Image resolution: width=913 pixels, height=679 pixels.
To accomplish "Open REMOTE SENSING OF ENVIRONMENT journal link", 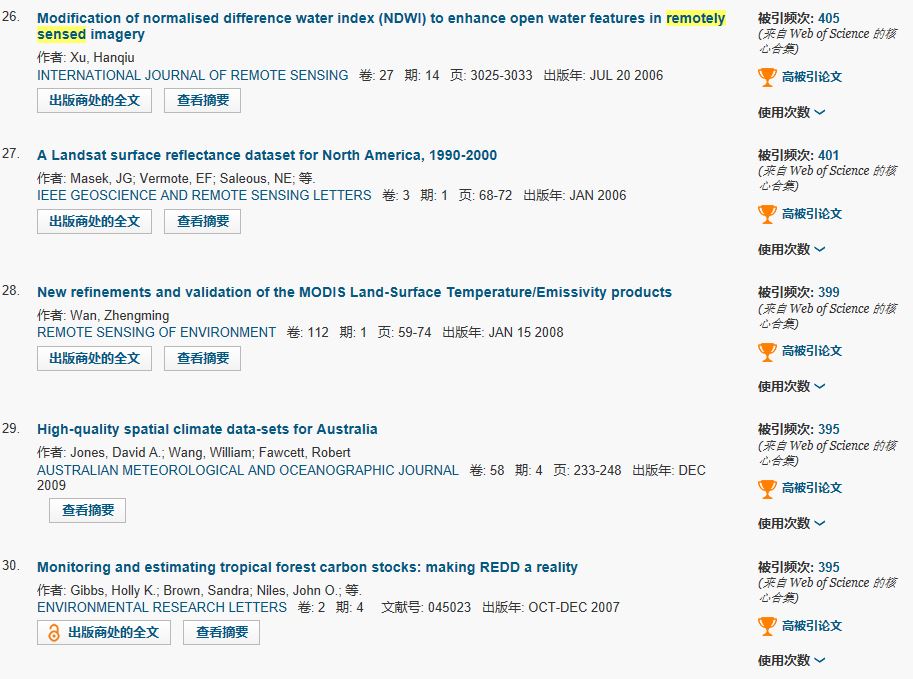I will [156, 333].
